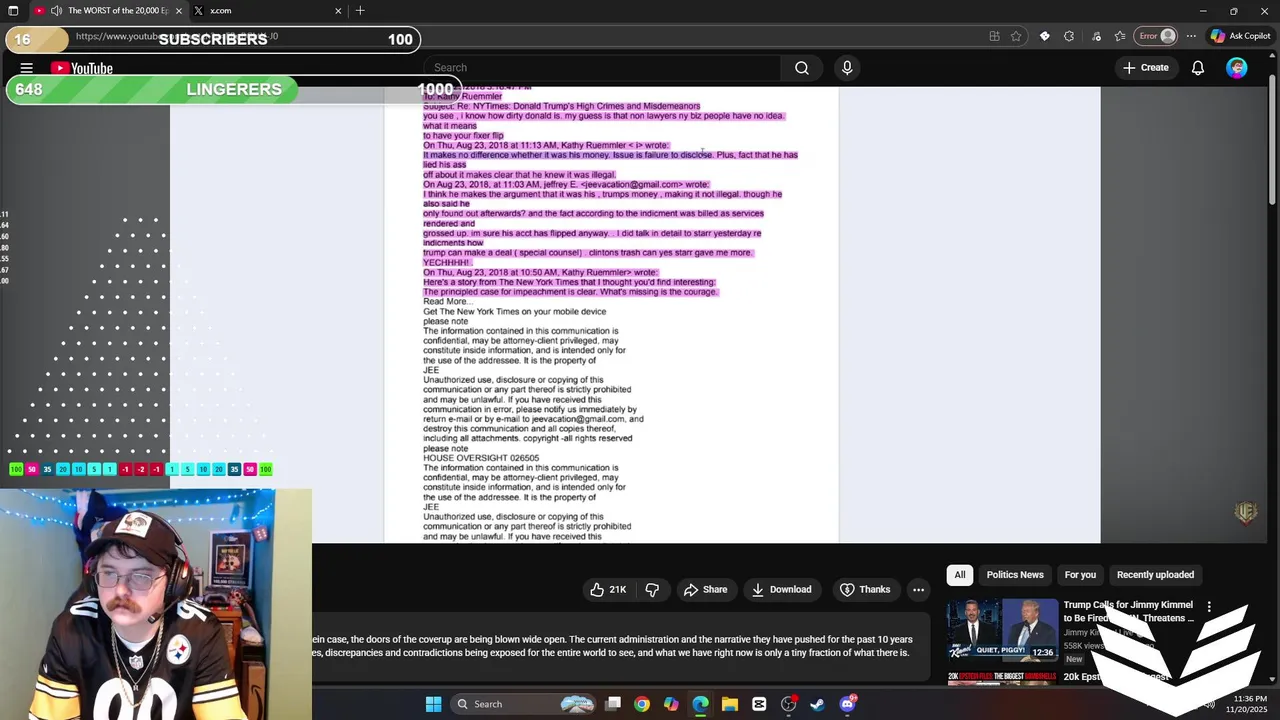This screenshot has width=1280, height=720.
Task: Open CapCut from the taskbar
Action: (759, 704)
